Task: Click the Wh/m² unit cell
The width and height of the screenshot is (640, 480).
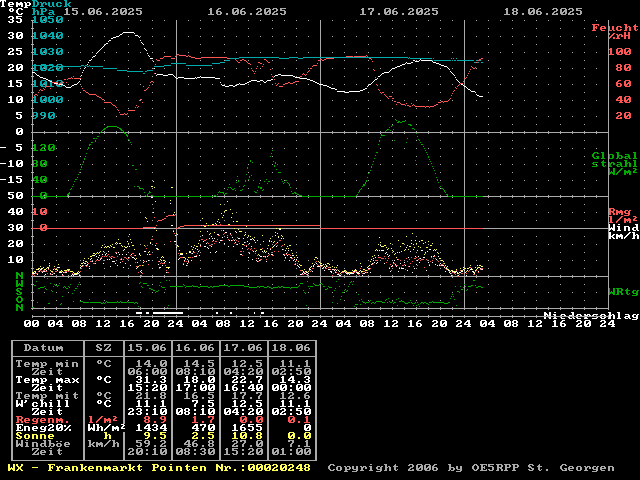Action: tap(107, 428)
